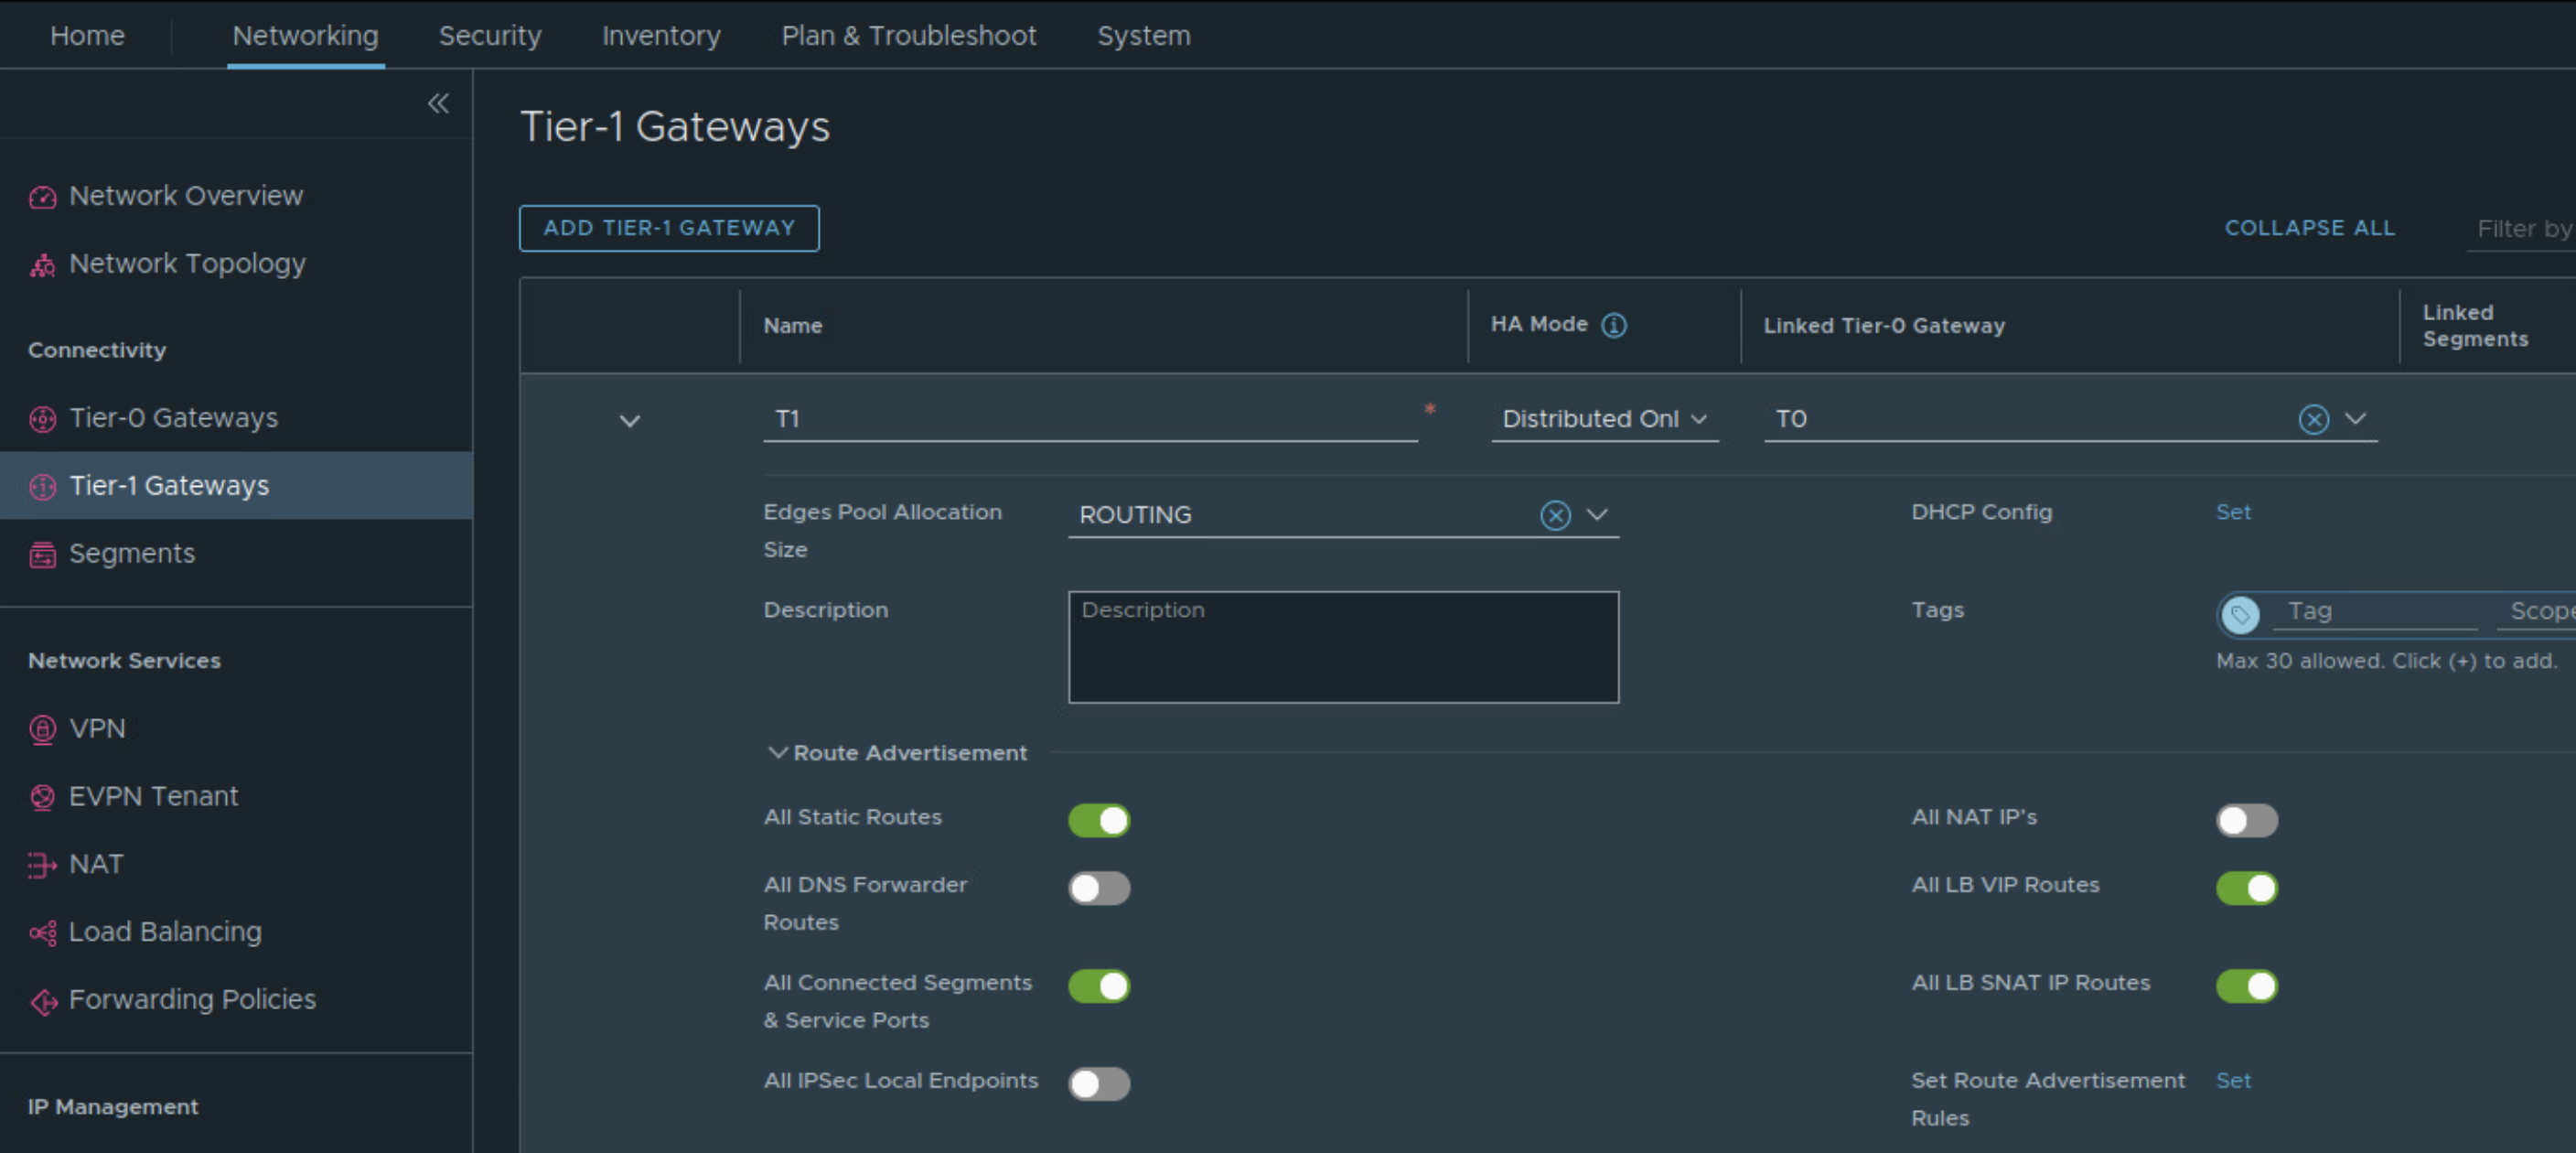This screenshot has height=1153, width=2576.
Task: Enable All NAT IP's toggle
Action: (x=2246, y=820)
